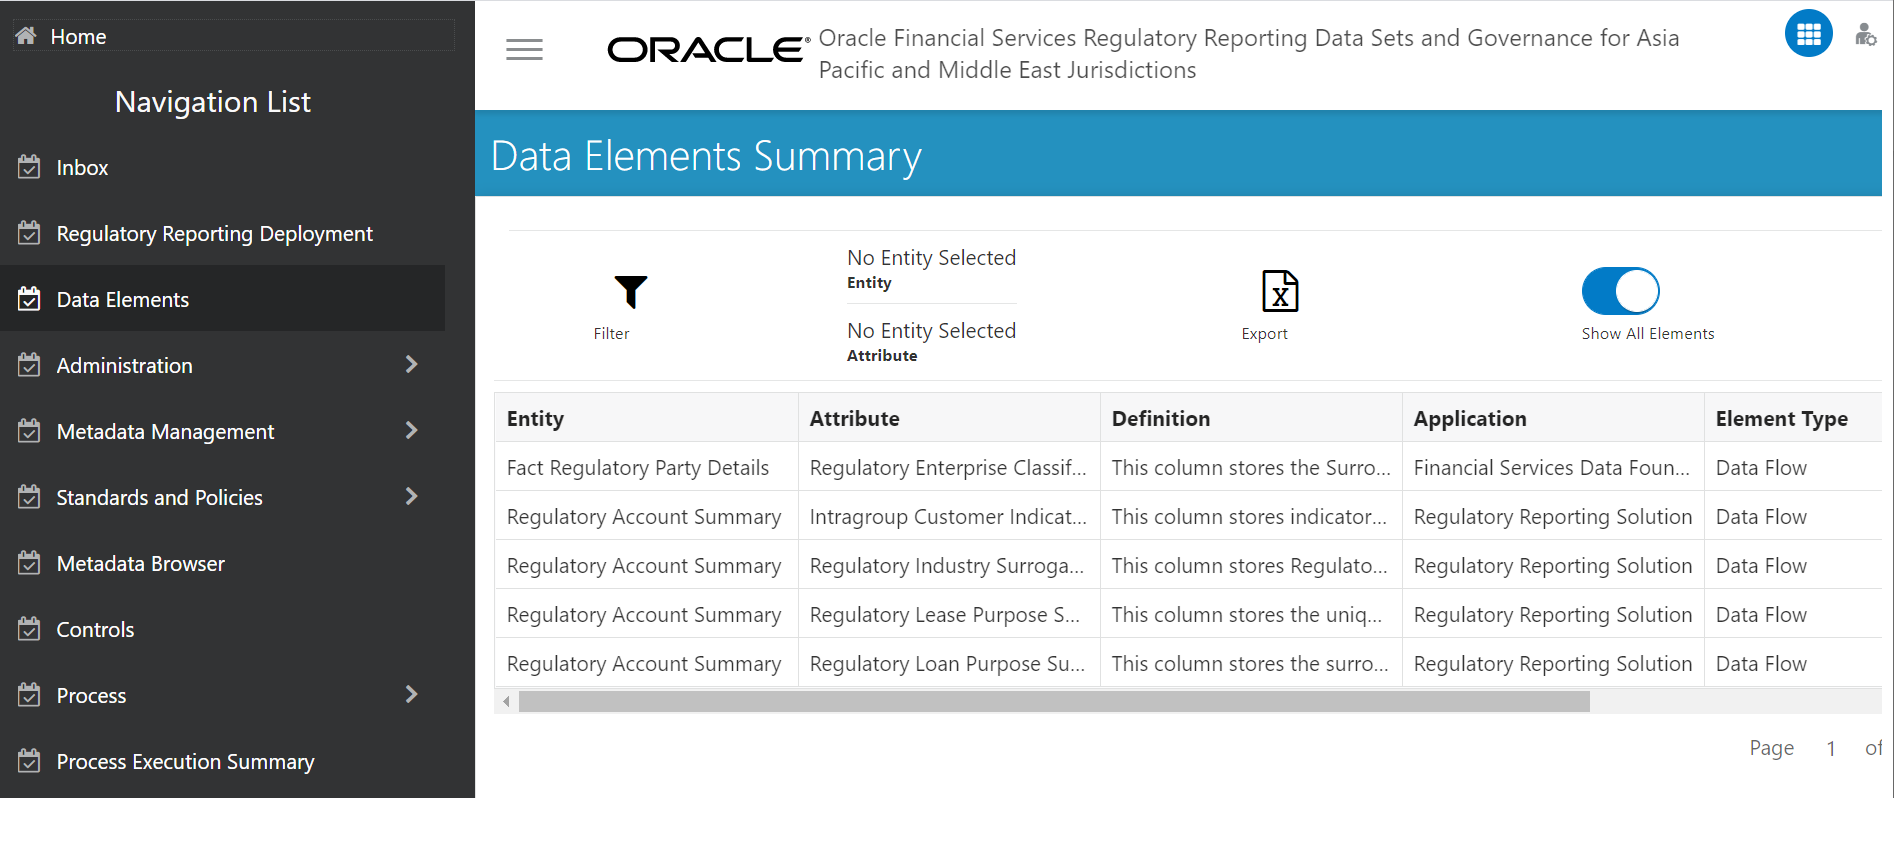Click the Metadata Browser sidebar icon
Viewport: 1904px width, 859px height.
[x=29, y=563]
